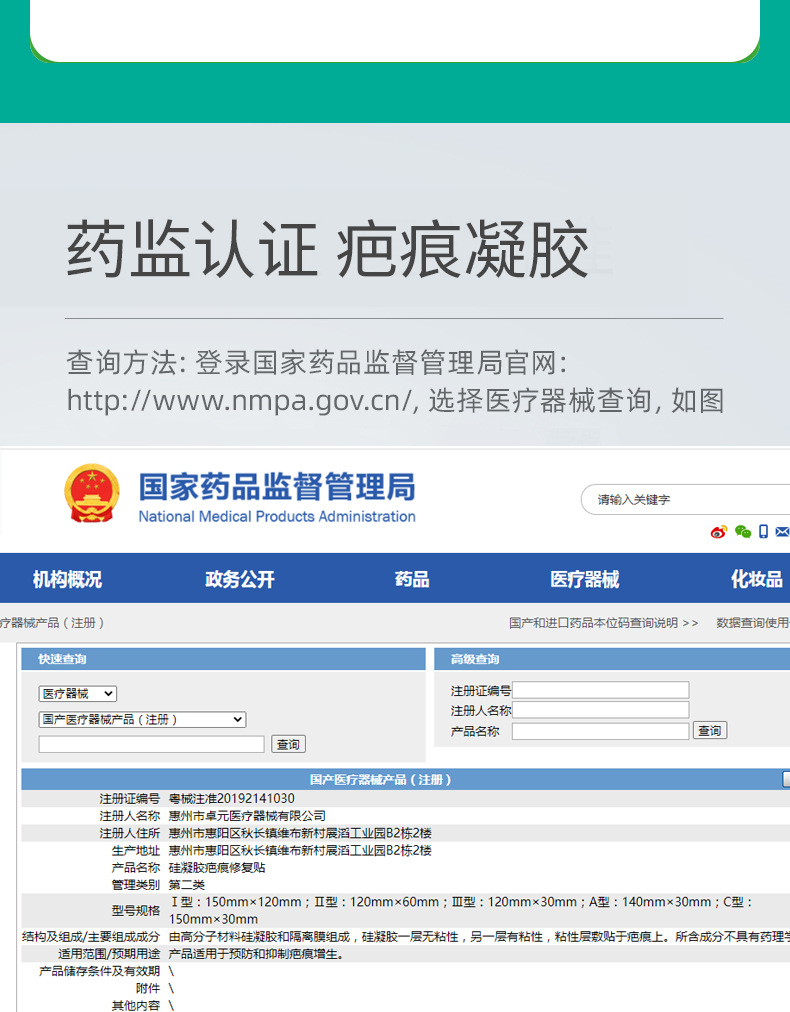Click the mobile phone icon
Image resolution: width=790 pixels, height=1012 pixels.
point(763,532)
